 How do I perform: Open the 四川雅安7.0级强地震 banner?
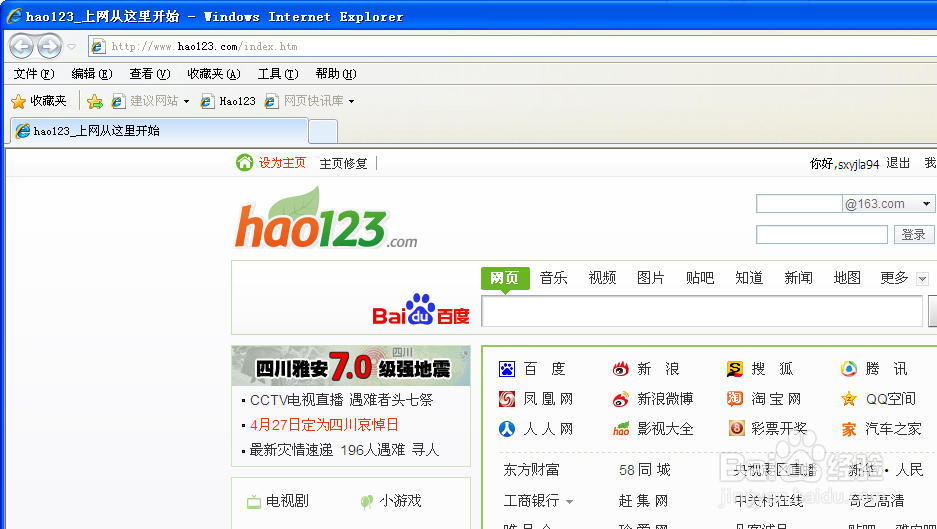tap(351, 366)
